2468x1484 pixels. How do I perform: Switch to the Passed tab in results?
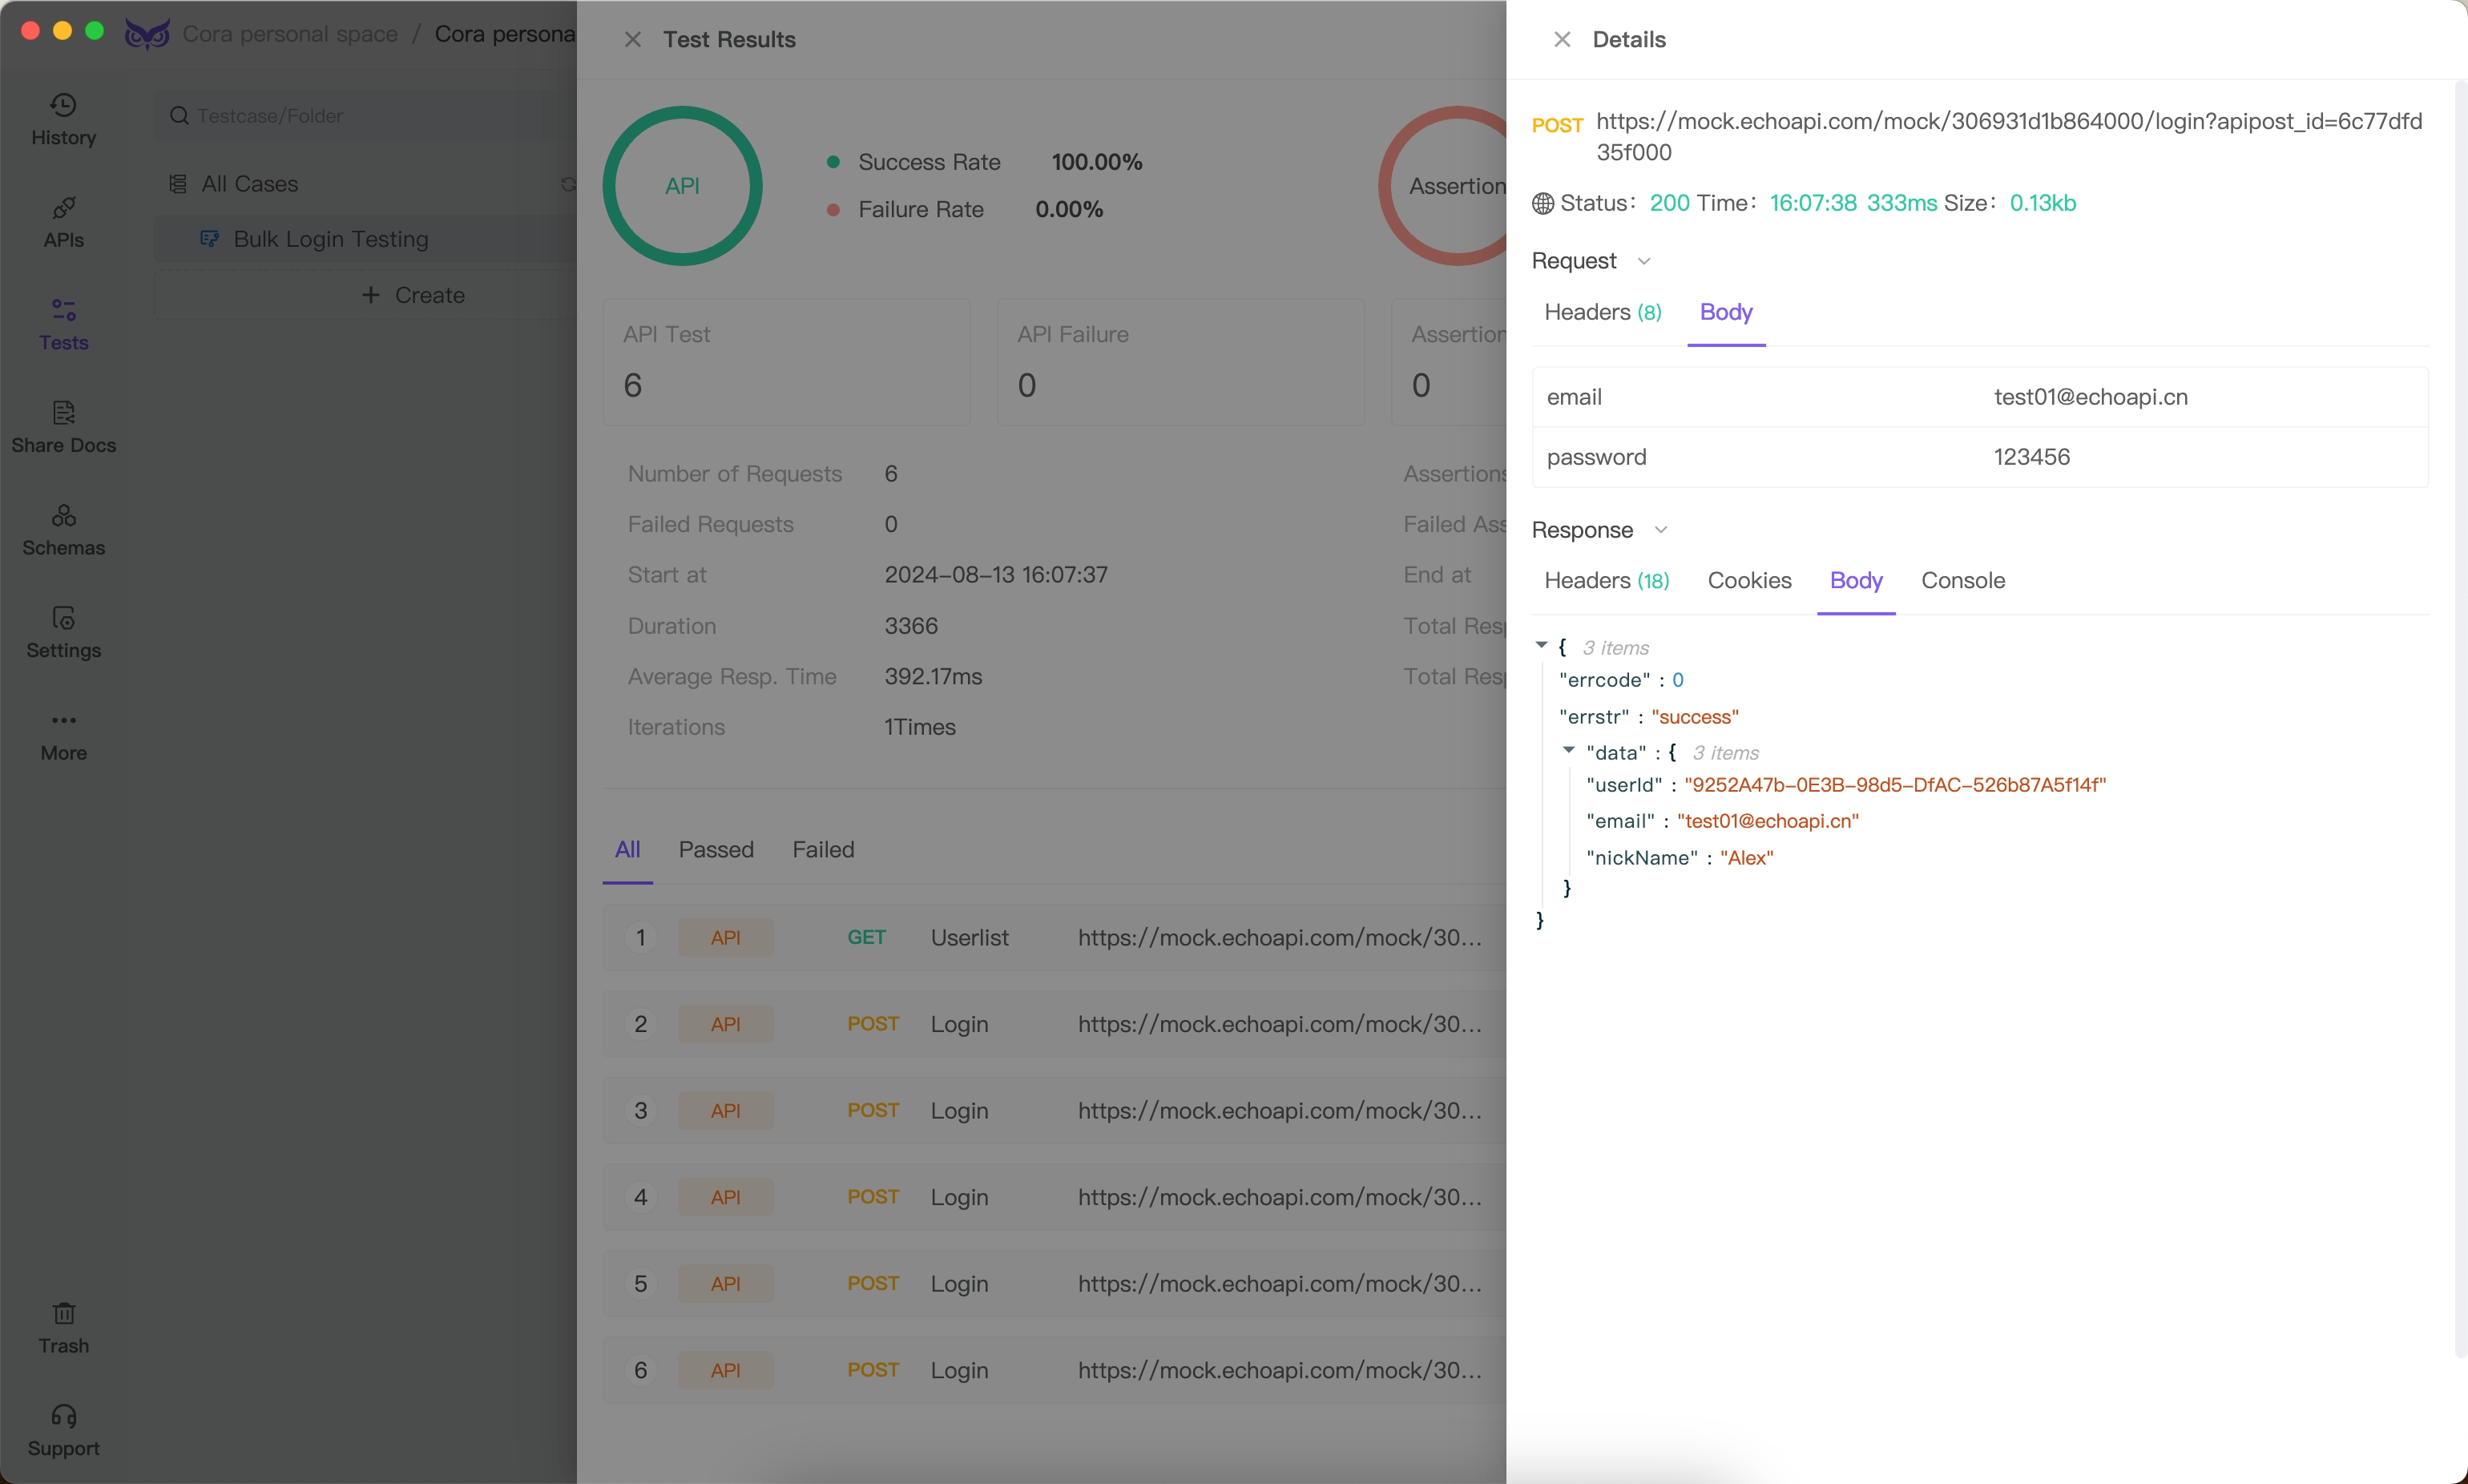pos(714,848)
